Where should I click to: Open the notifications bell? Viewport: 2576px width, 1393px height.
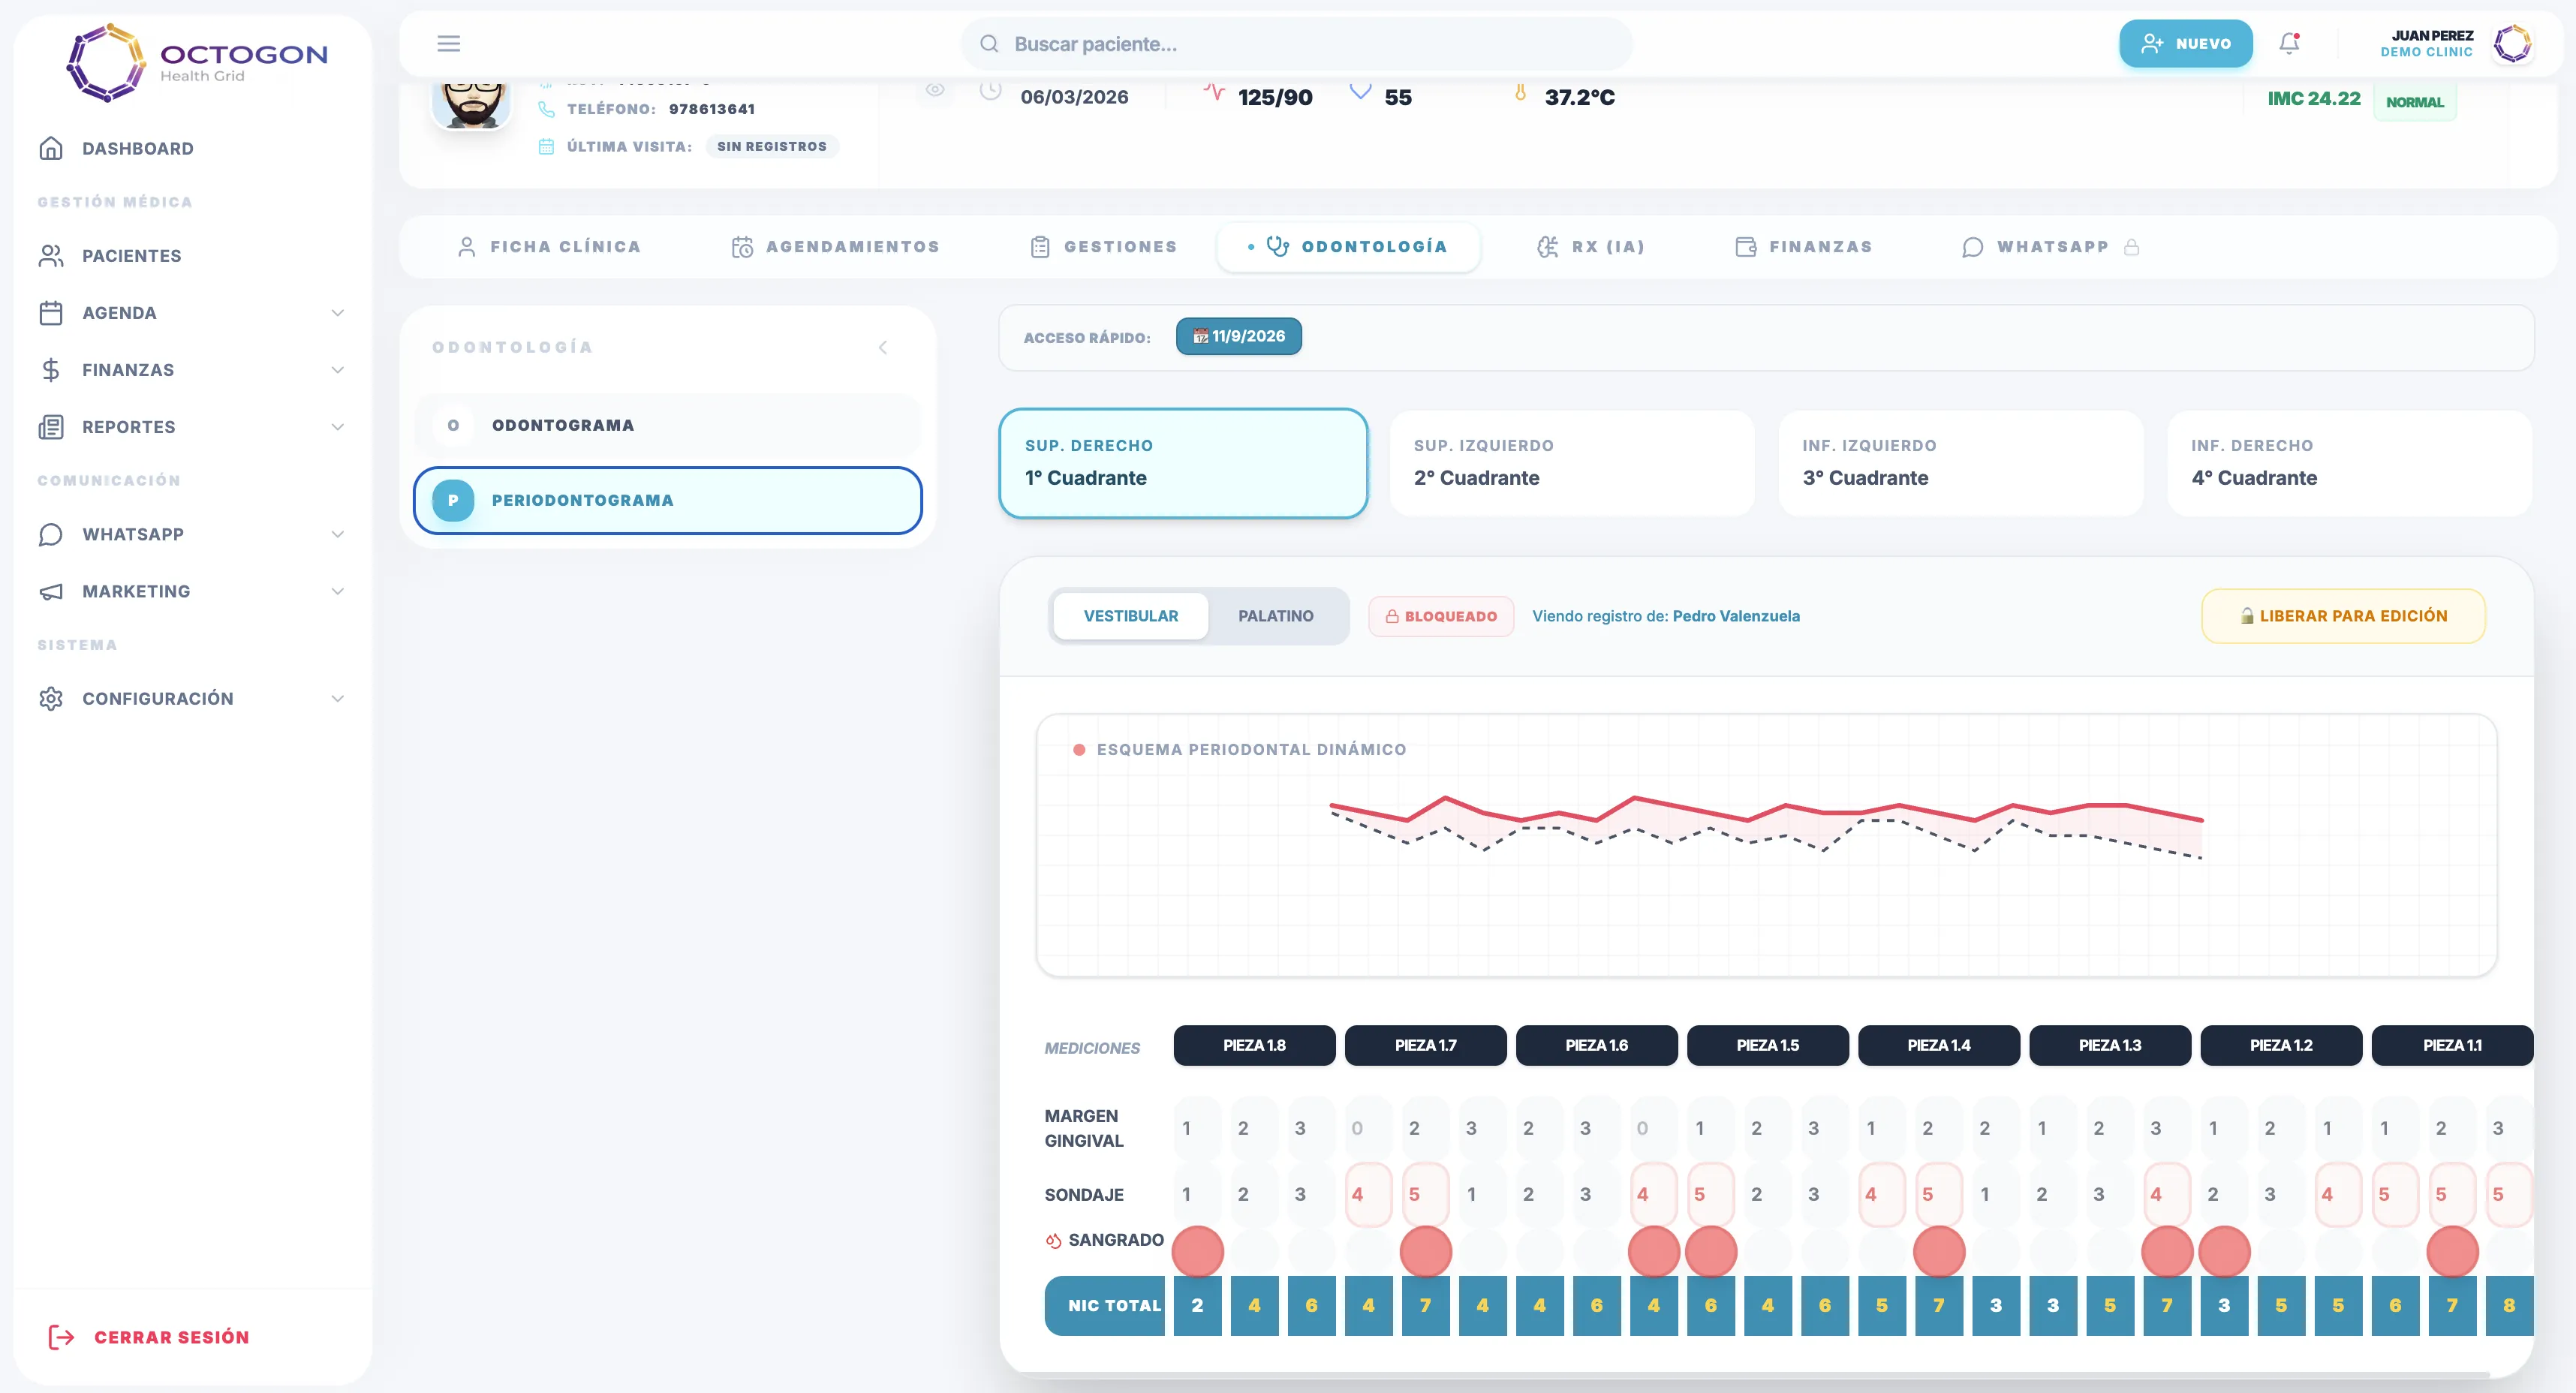pos(2289,43)
